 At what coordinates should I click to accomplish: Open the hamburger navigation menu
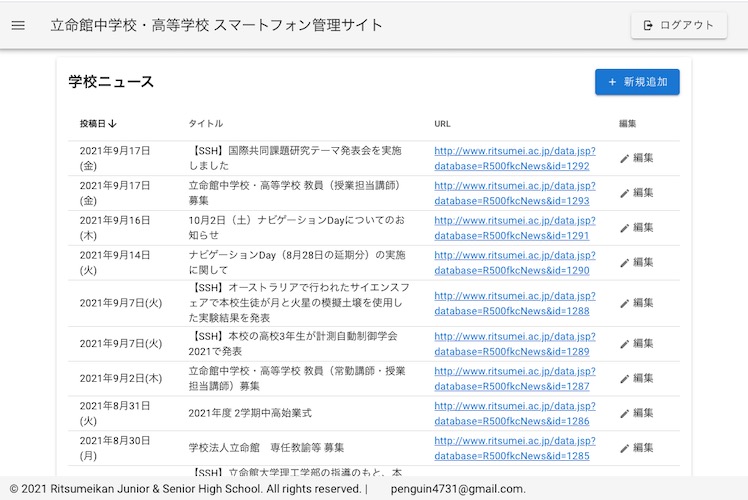[x=18, y=25]
